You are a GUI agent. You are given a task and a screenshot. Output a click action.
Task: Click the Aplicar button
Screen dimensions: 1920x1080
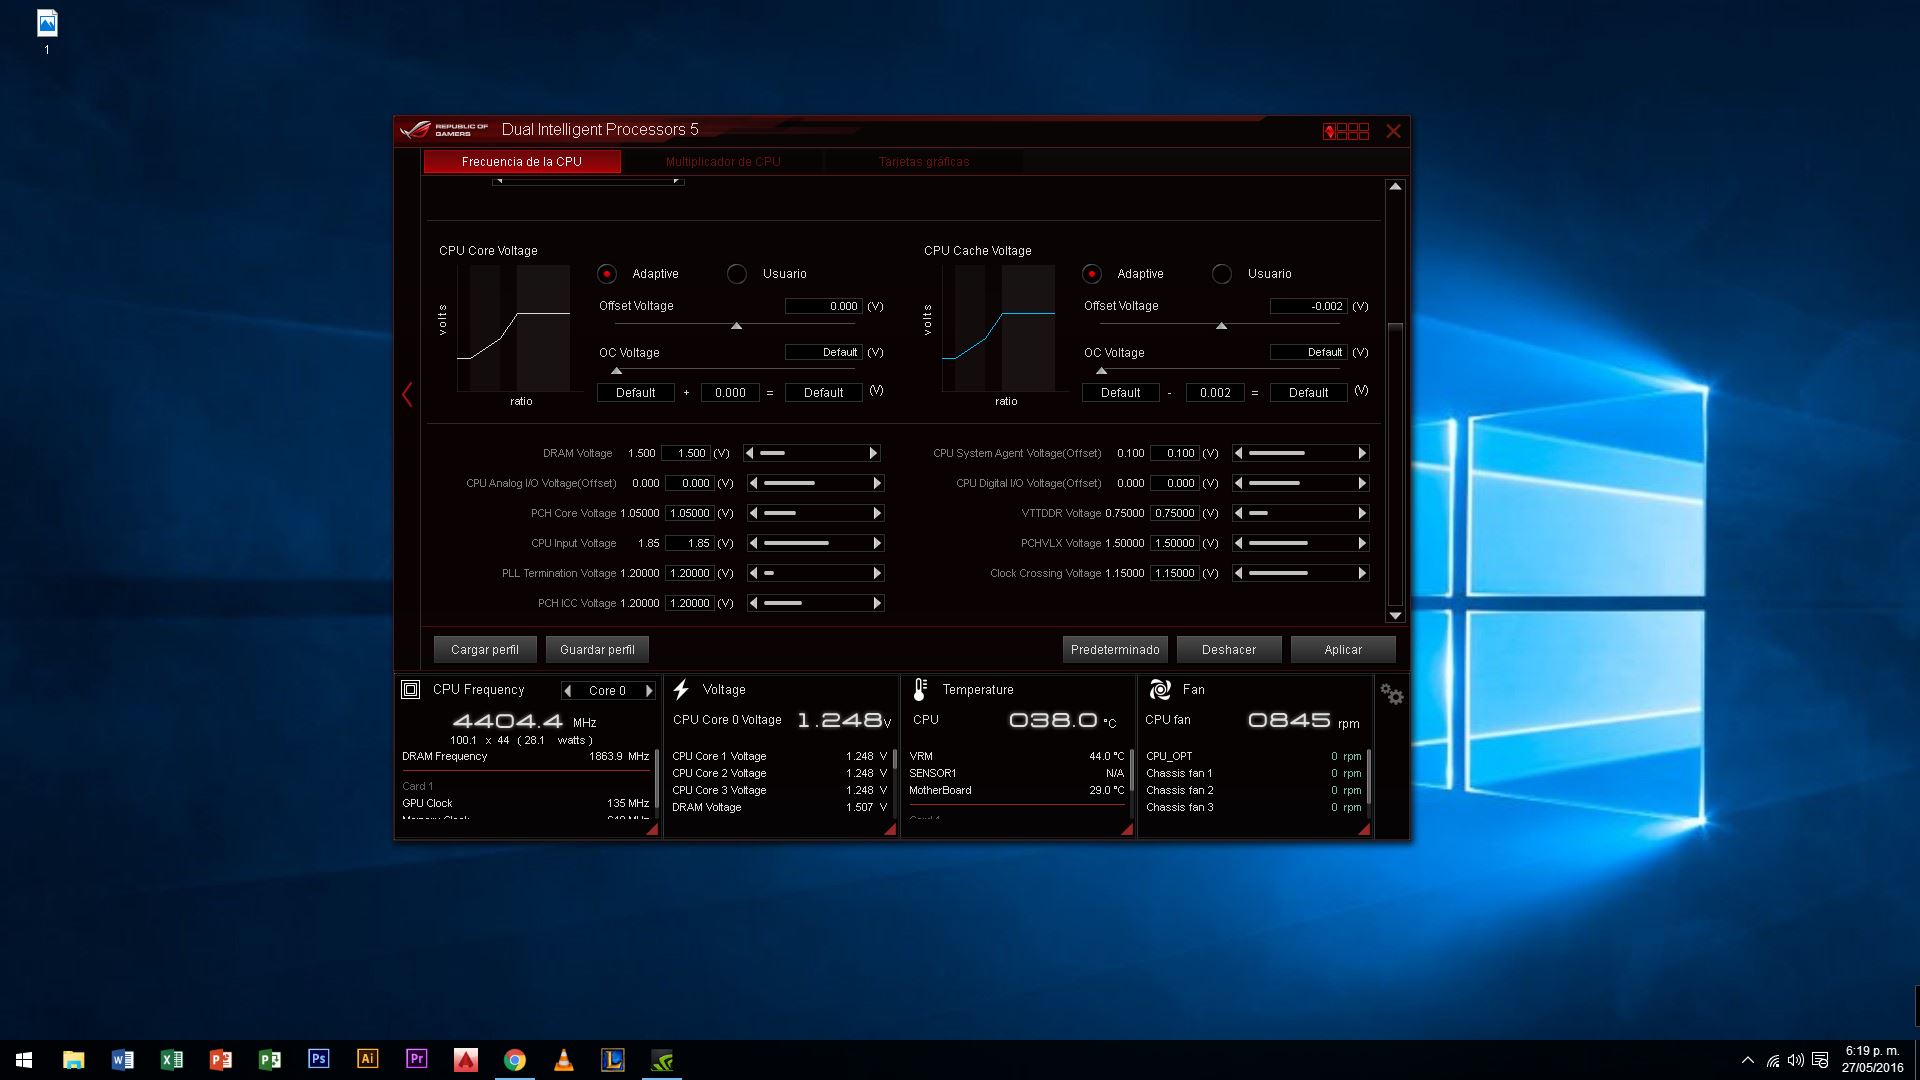[1342, 650]
